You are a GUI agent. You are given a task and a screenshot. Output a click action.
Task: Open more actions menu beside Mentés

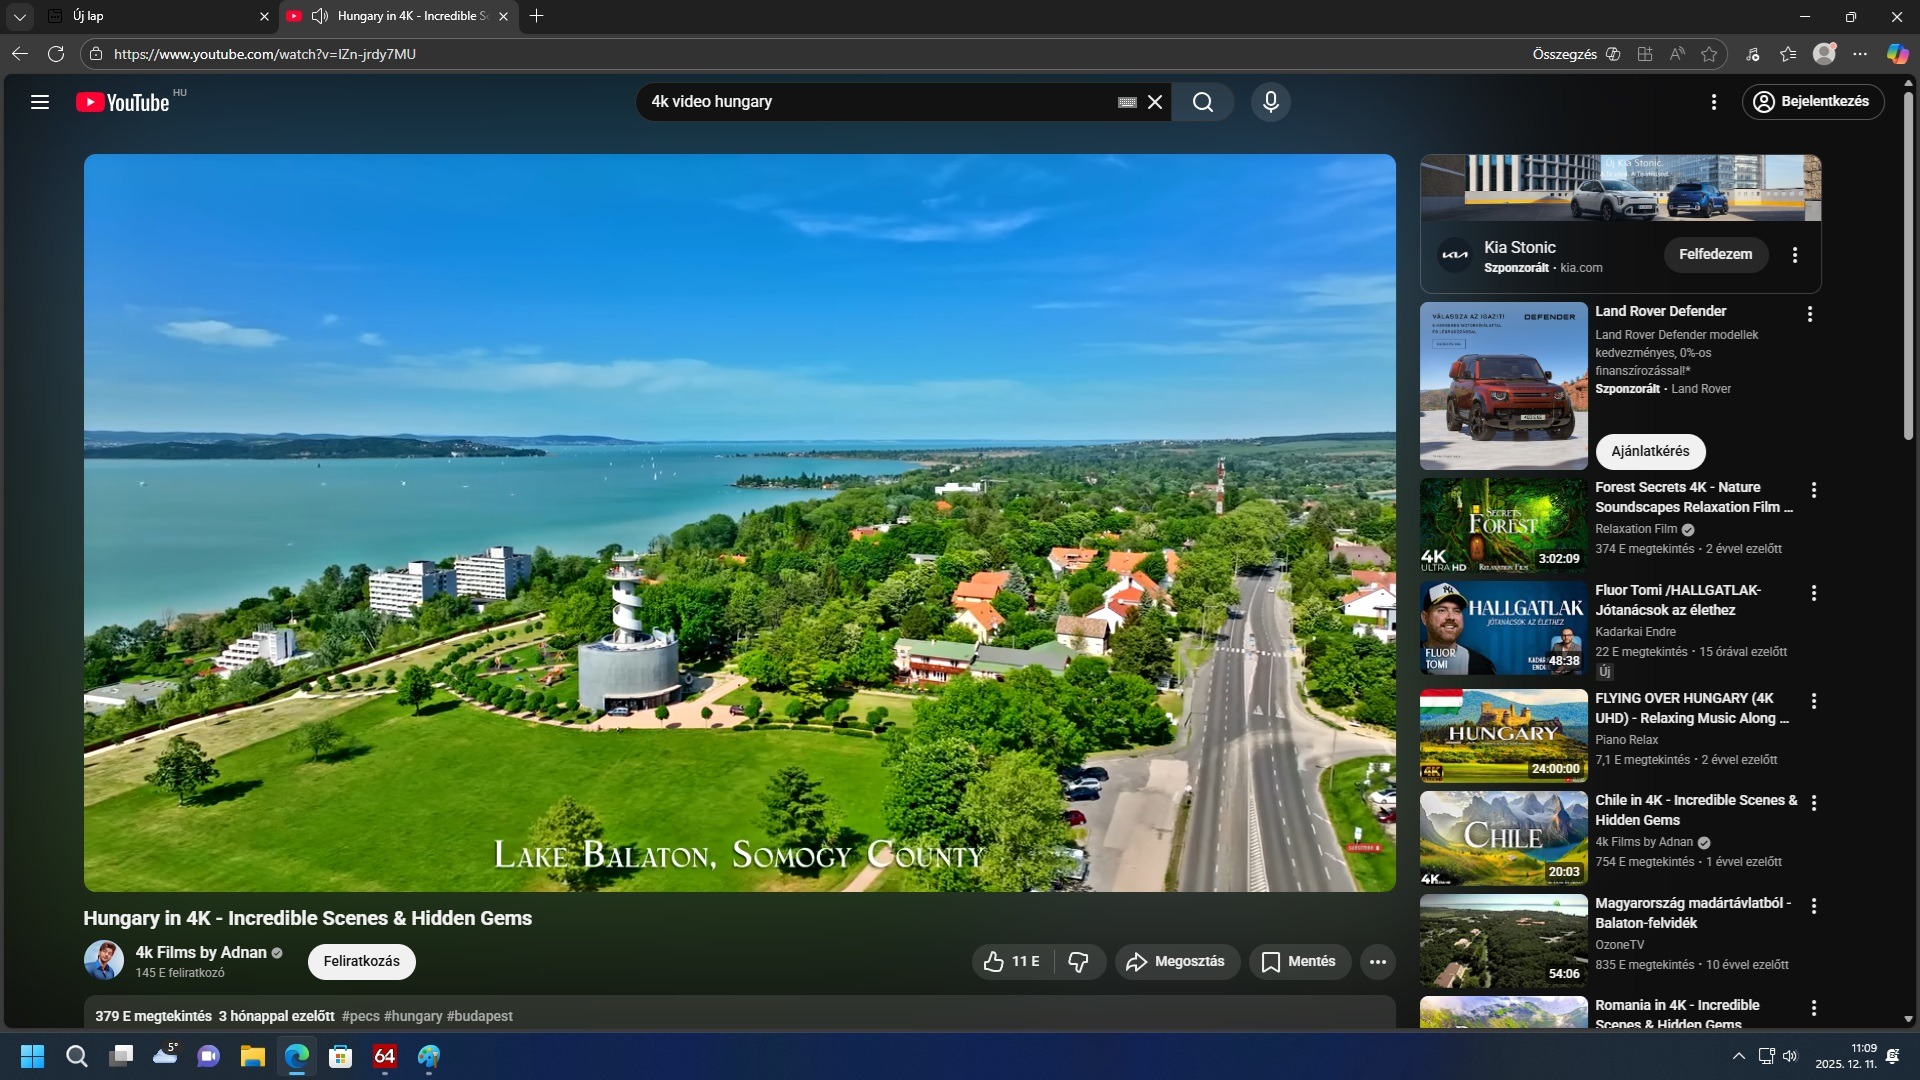[x=1377, y=961]
